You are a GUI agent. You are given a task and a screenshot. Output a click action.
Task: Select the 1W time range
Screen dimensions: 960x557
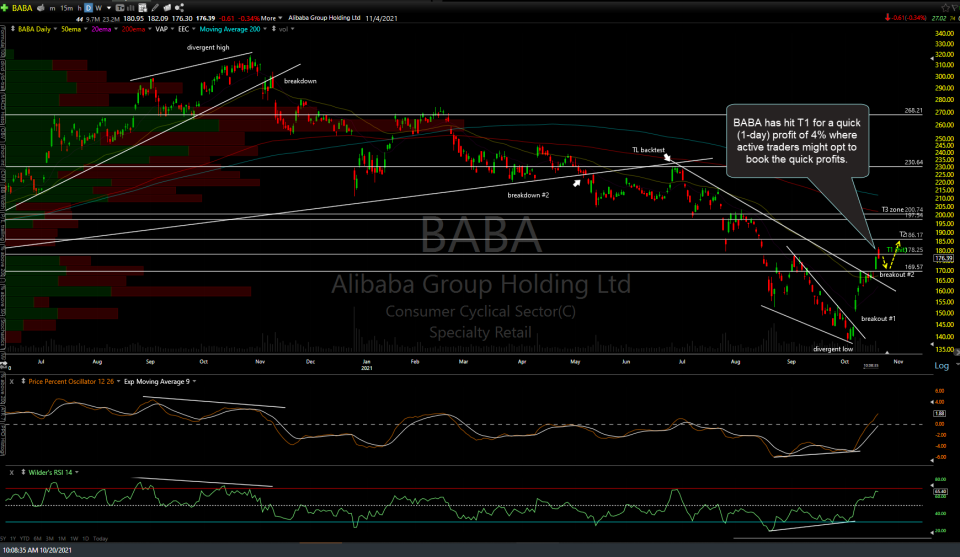74,539
